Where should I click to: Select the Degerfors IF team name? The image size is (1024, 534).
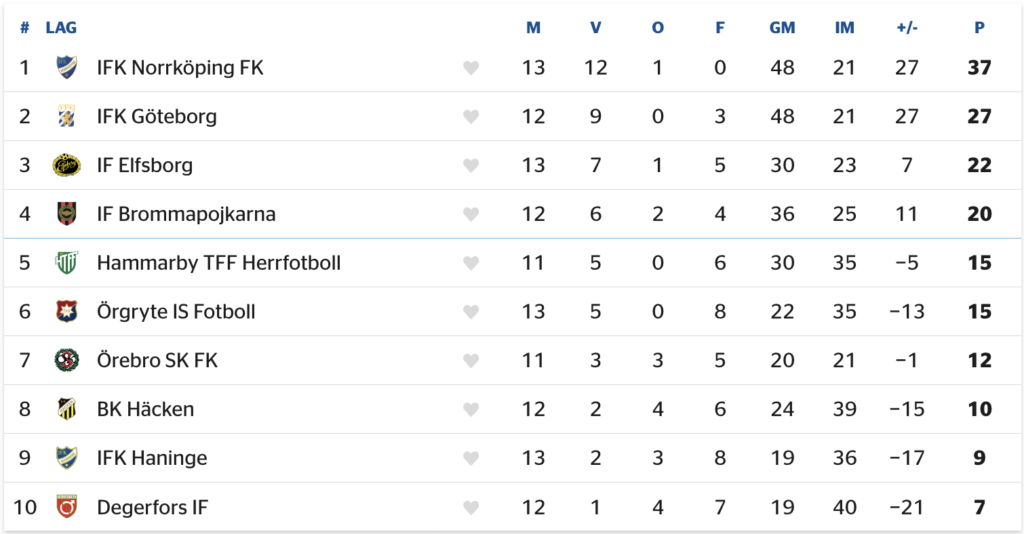tap(152, 507)
